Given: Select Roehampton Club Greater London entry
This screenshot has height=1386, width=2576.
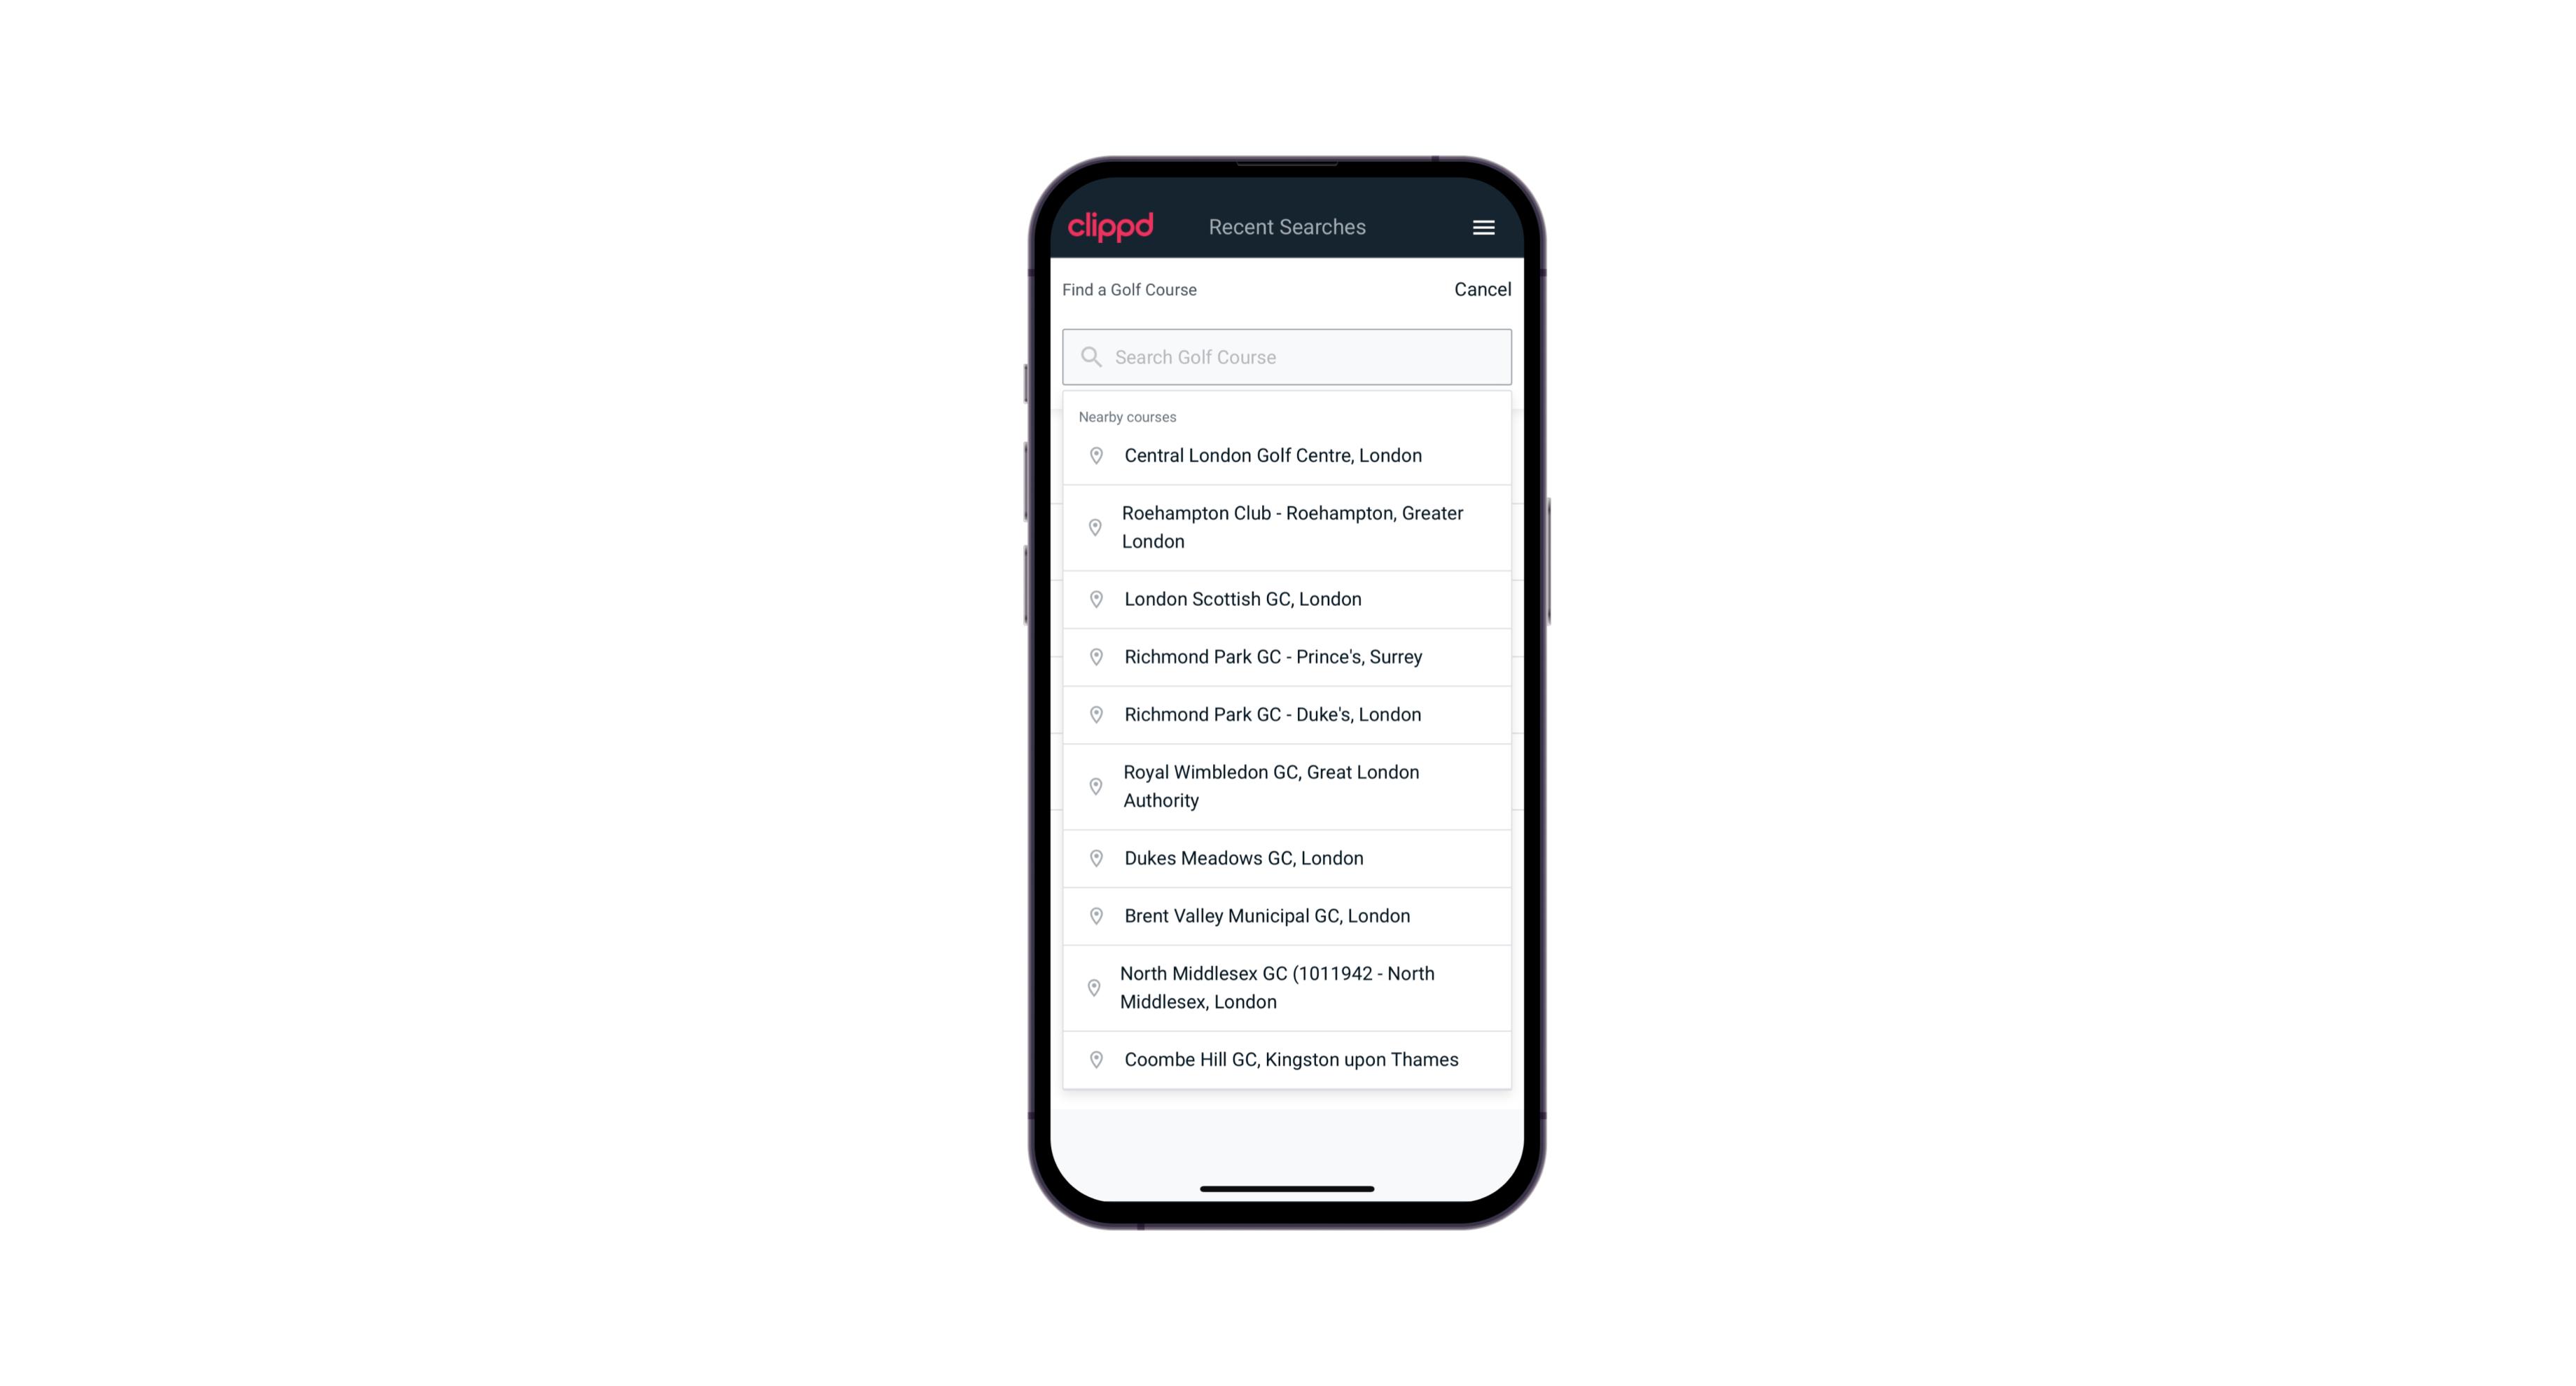Looking at the screenshot, I should (1288, 526).
